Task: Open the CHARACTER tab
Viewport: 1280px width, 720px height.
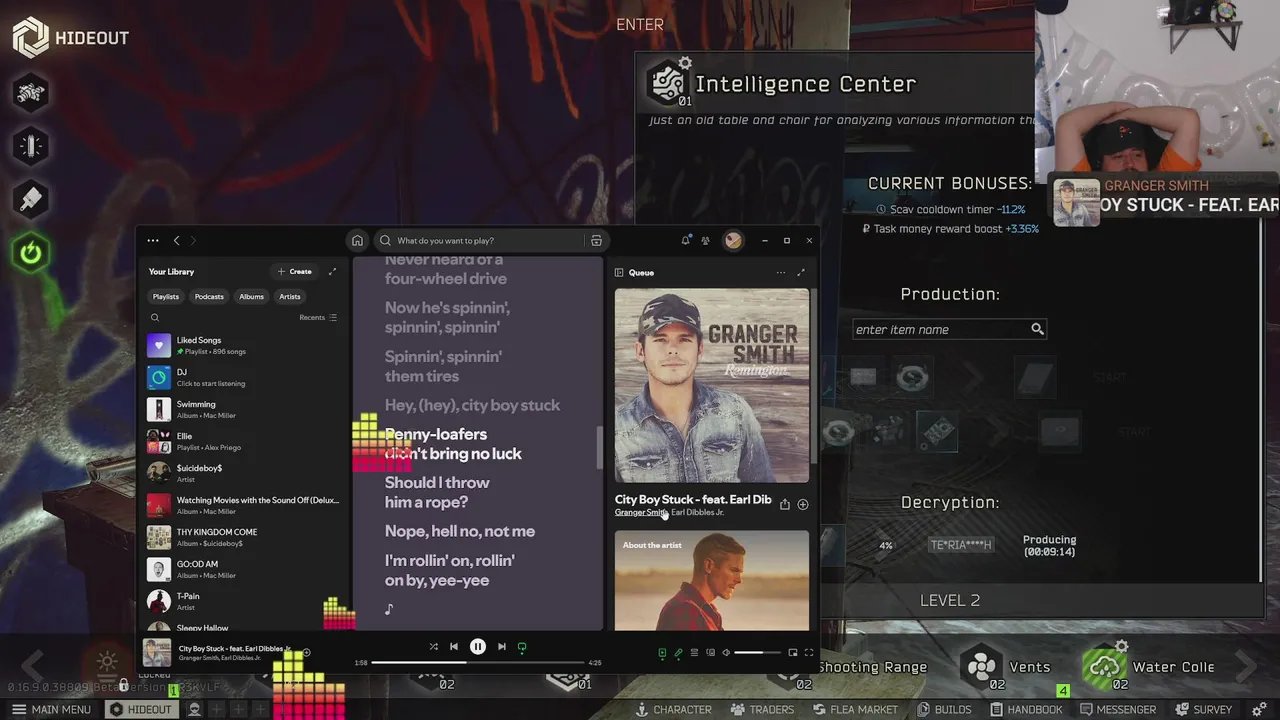Action: [673, 709]
